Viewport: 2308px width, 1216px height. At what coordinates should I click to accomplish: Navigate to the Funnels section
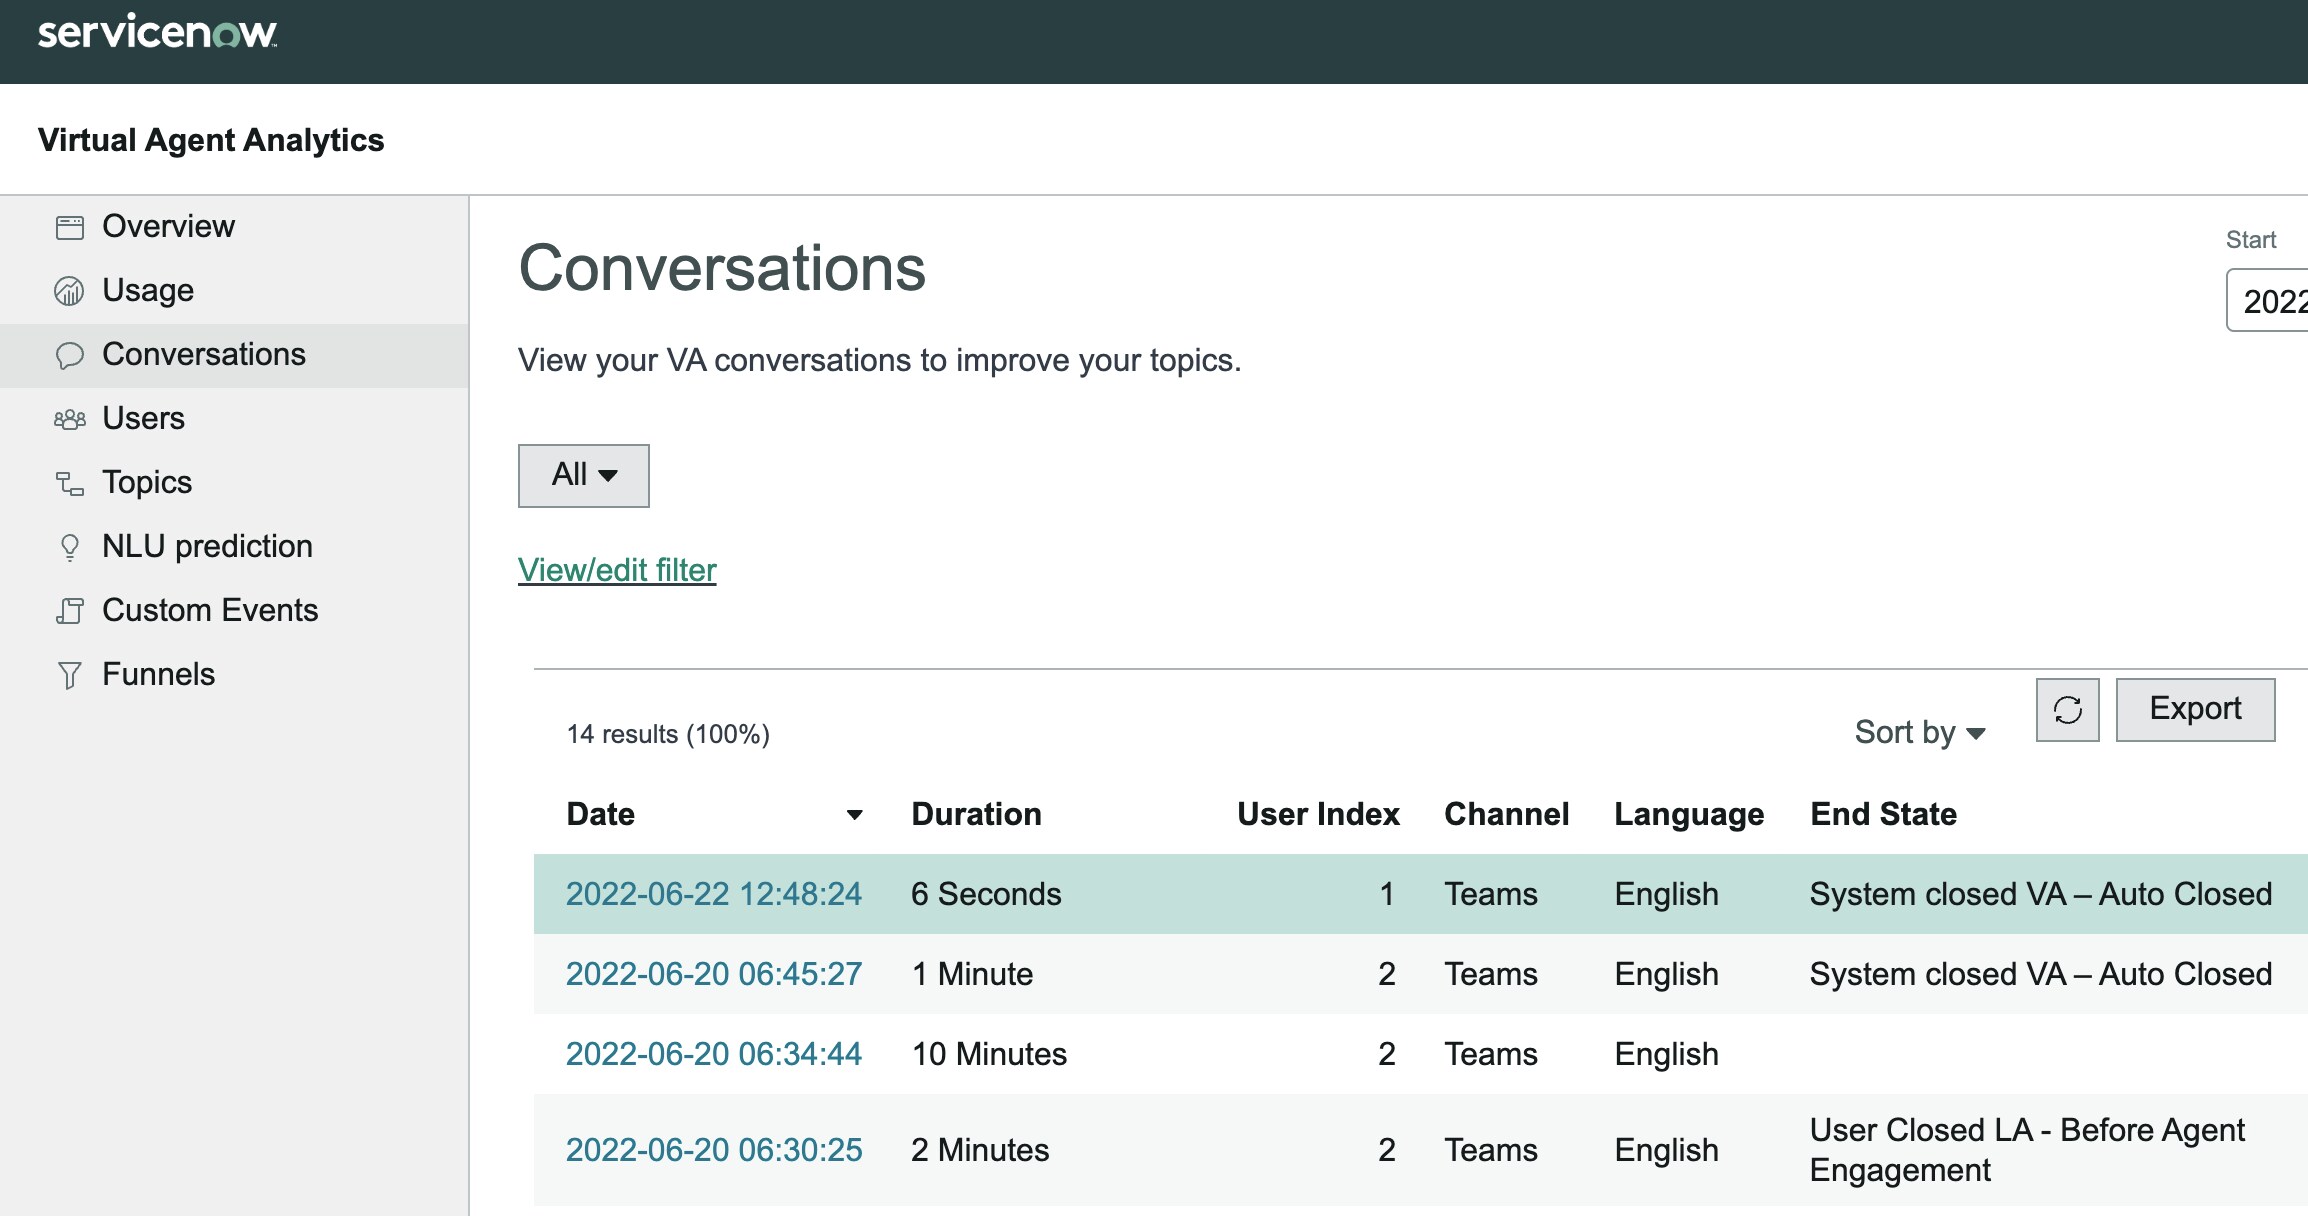(158, 674)
